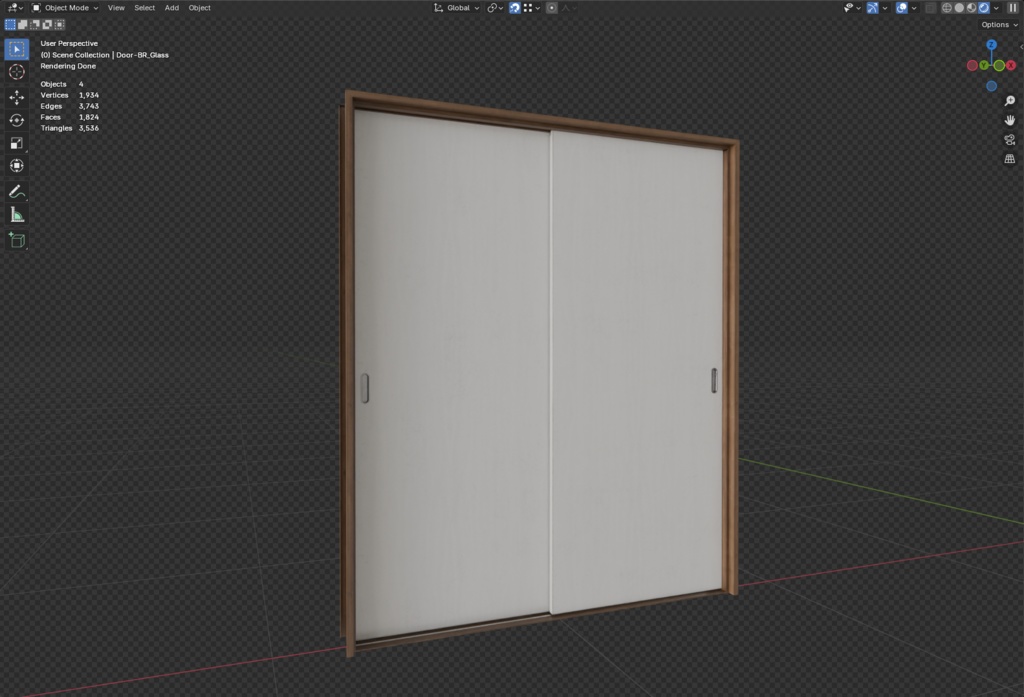Open the gizmos options dropdown arrow
This screenshot has width=1024, height=697.
tap(885, 8)
